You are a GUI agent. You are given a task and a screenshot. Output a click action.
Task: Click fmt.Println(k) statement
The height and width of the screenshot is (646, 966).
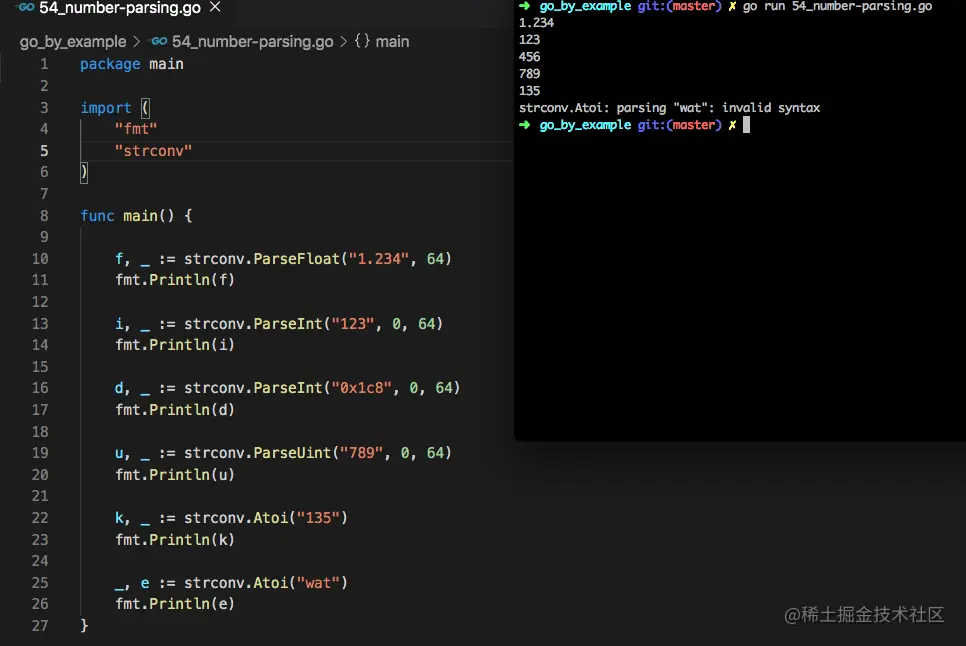point(175,539)
